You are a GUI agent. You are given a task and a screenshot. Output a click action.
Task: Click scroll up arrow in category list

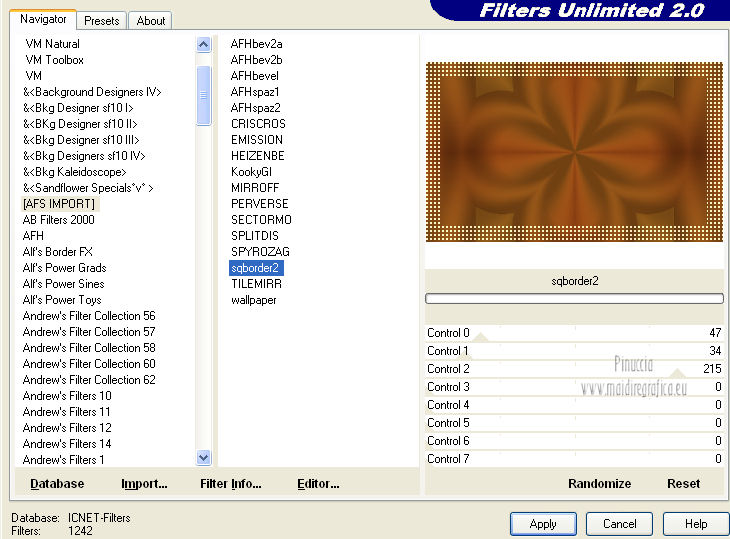point(203,45)
